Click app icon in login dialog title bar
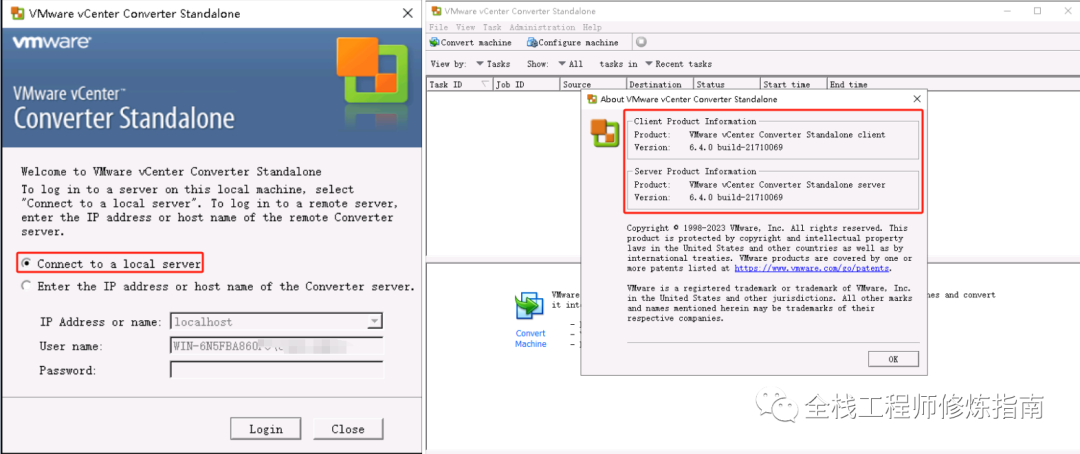The height and width of the screenshot is (454, 1080). 18,13
